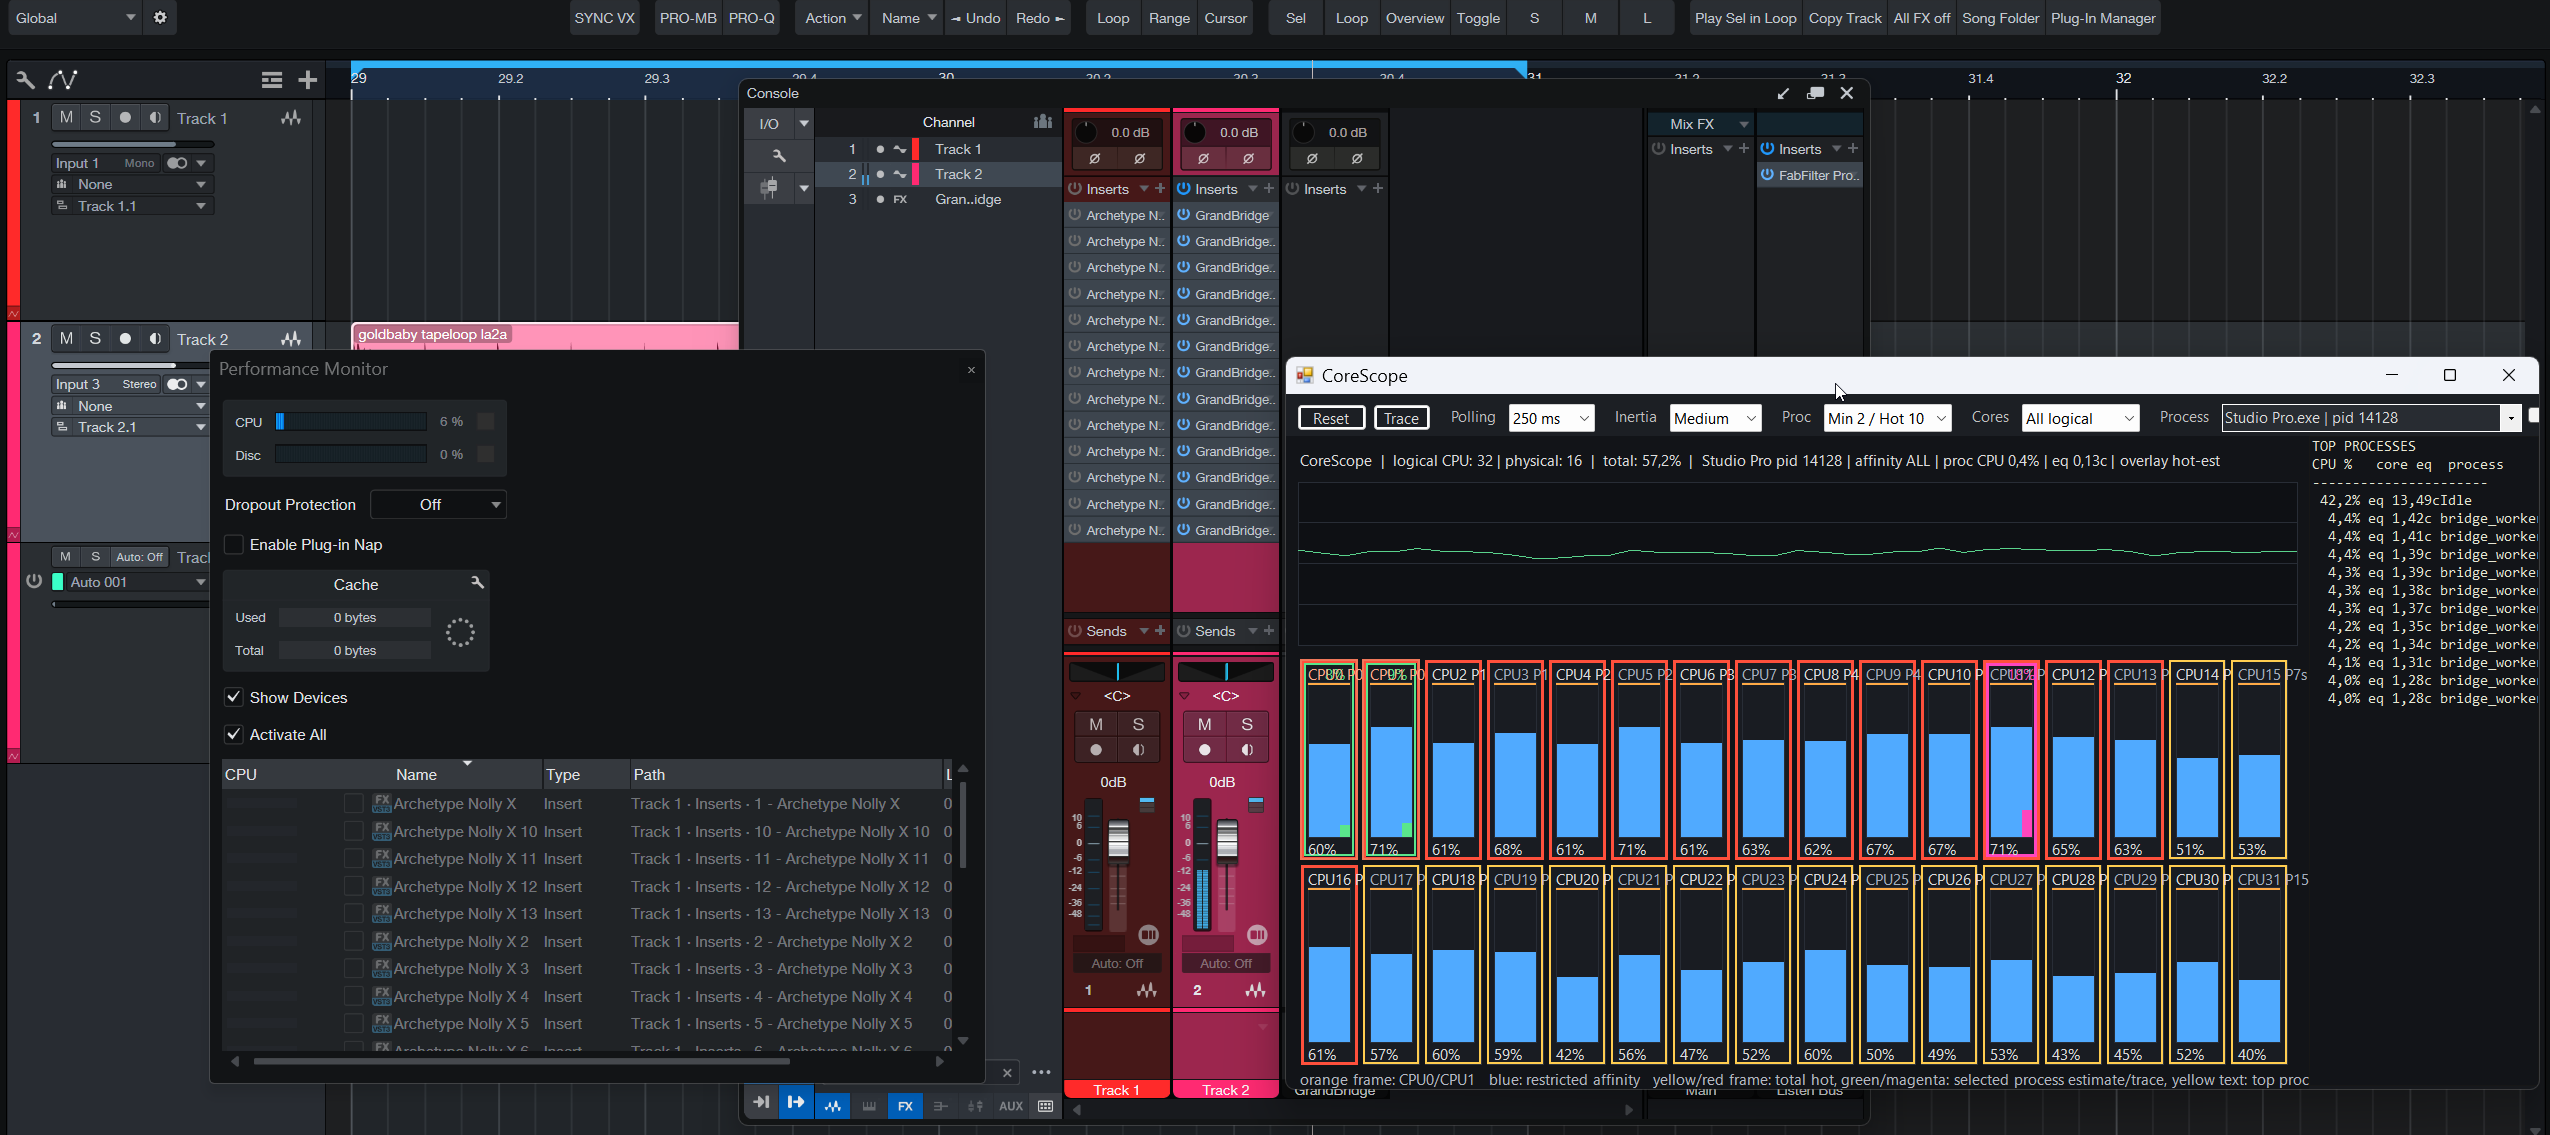The height and width of the screenshot is (1135, 2550).
Task: Click the AUX button in Console bottom toolbar
Action: [x=1011, y=1105]
